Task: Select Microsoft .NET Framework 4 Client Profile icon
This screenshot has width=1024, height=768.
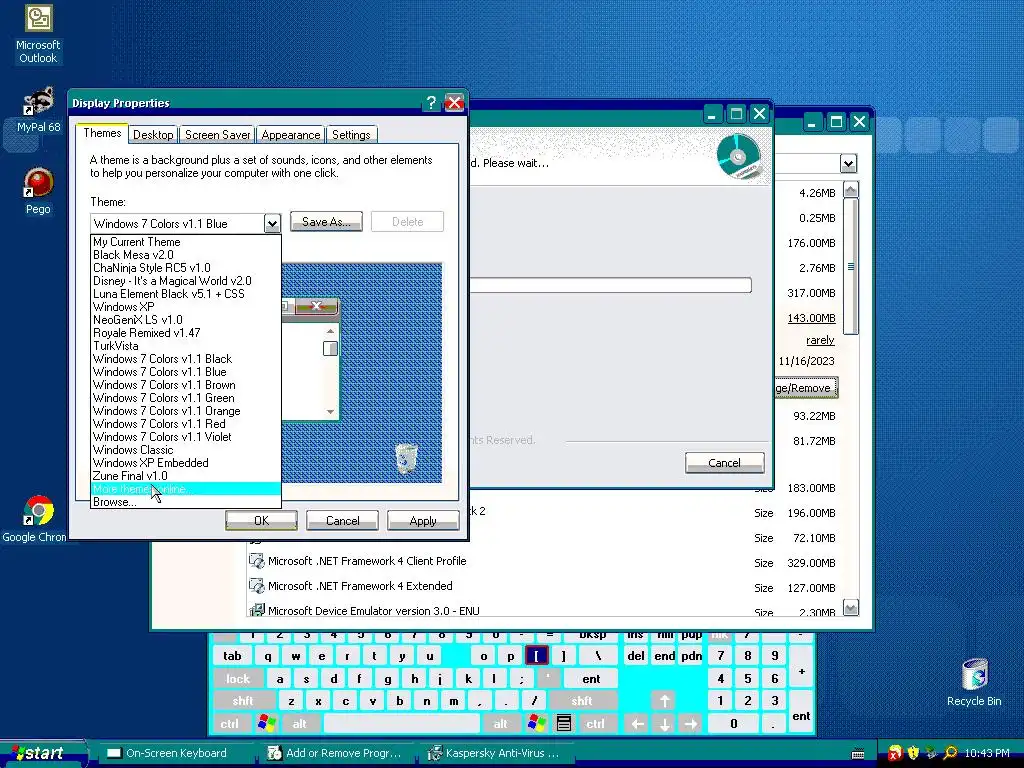Action: [257, 561]
